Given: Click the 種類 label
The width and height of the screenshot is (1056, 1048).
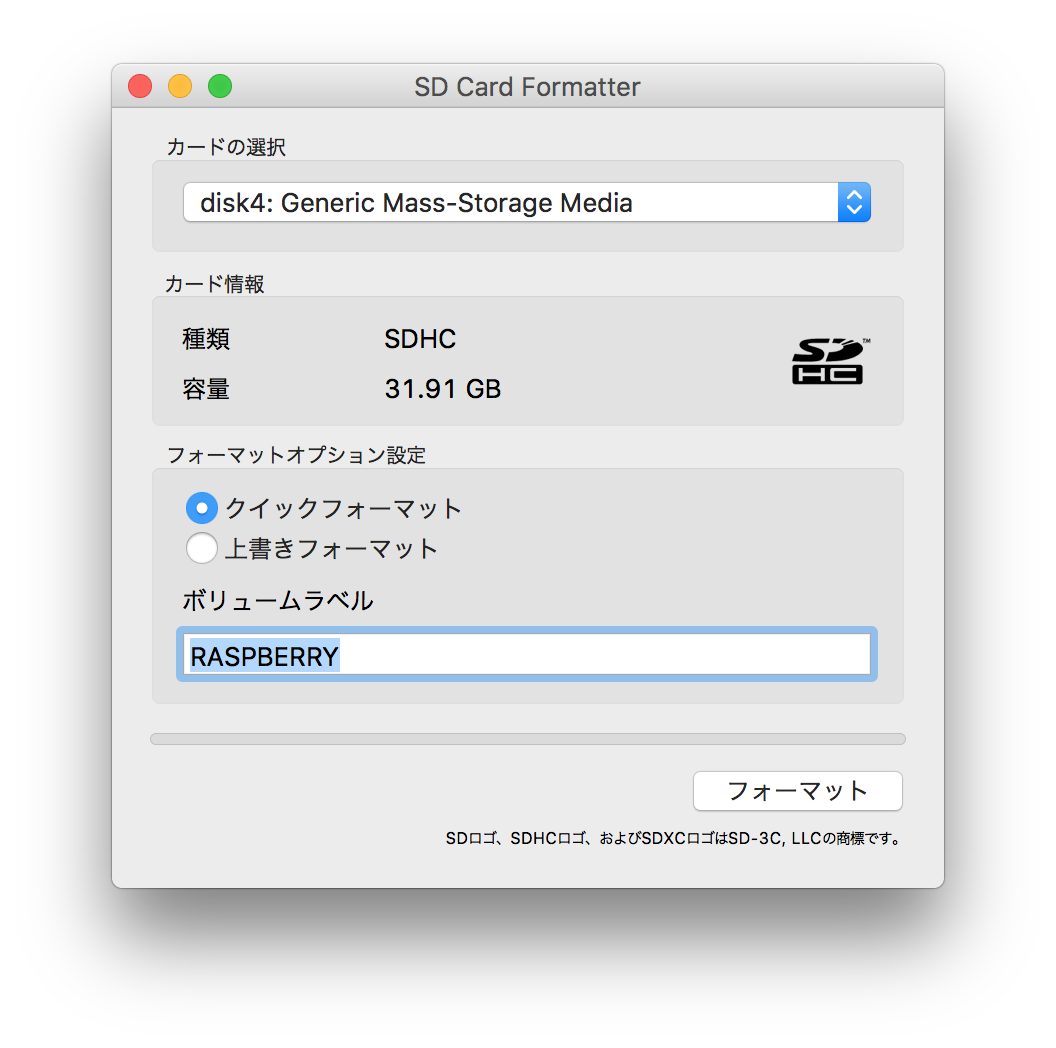Looking at the screenshot, I should pos(206,339).
